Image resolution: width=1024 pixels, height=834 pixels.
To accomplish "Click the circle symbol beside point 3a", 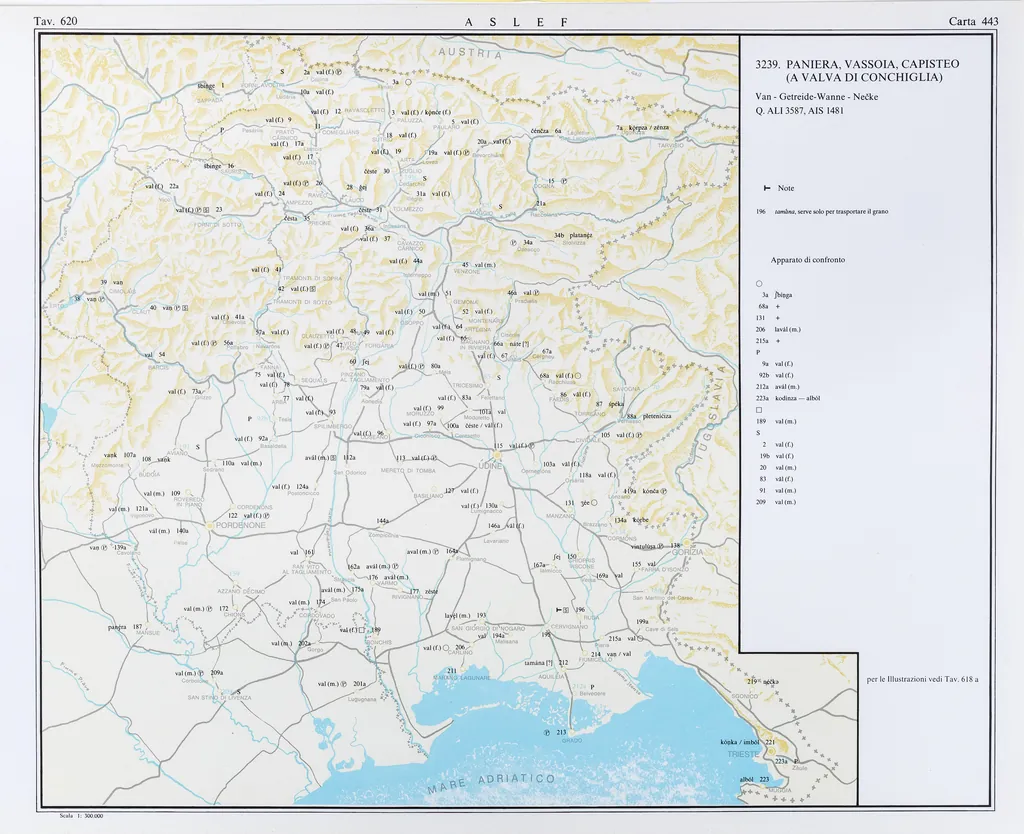I will (x=409, y=83).
